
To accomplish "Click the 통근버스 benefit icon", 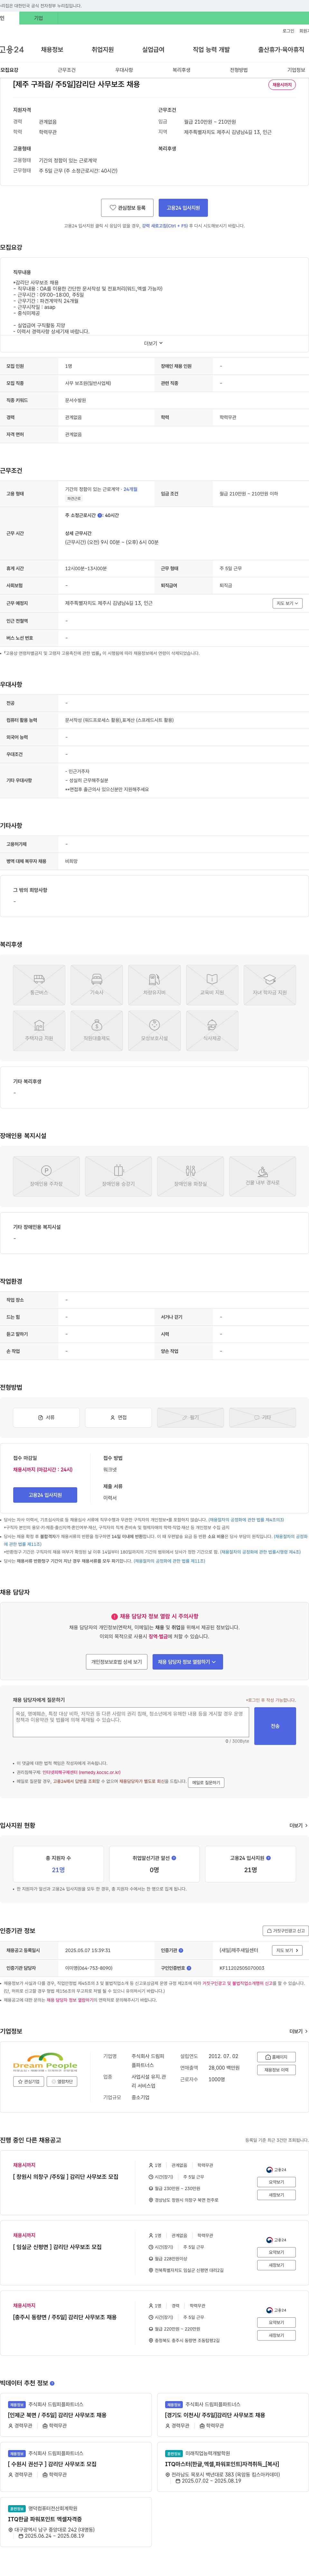I will click(x=39, y=985).
